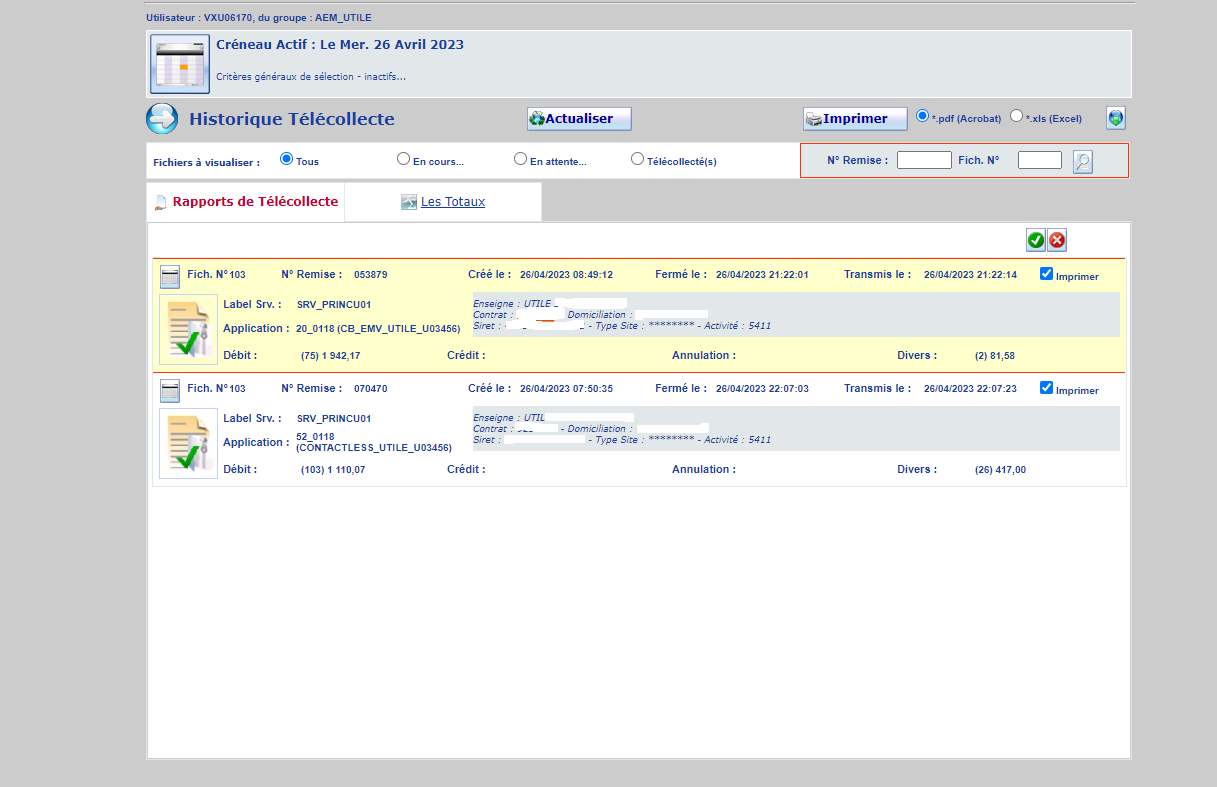This screenshot has height=787, width=1217.
Task: Select the *.xls (Excel) export format
Action: coord(1017,116)
